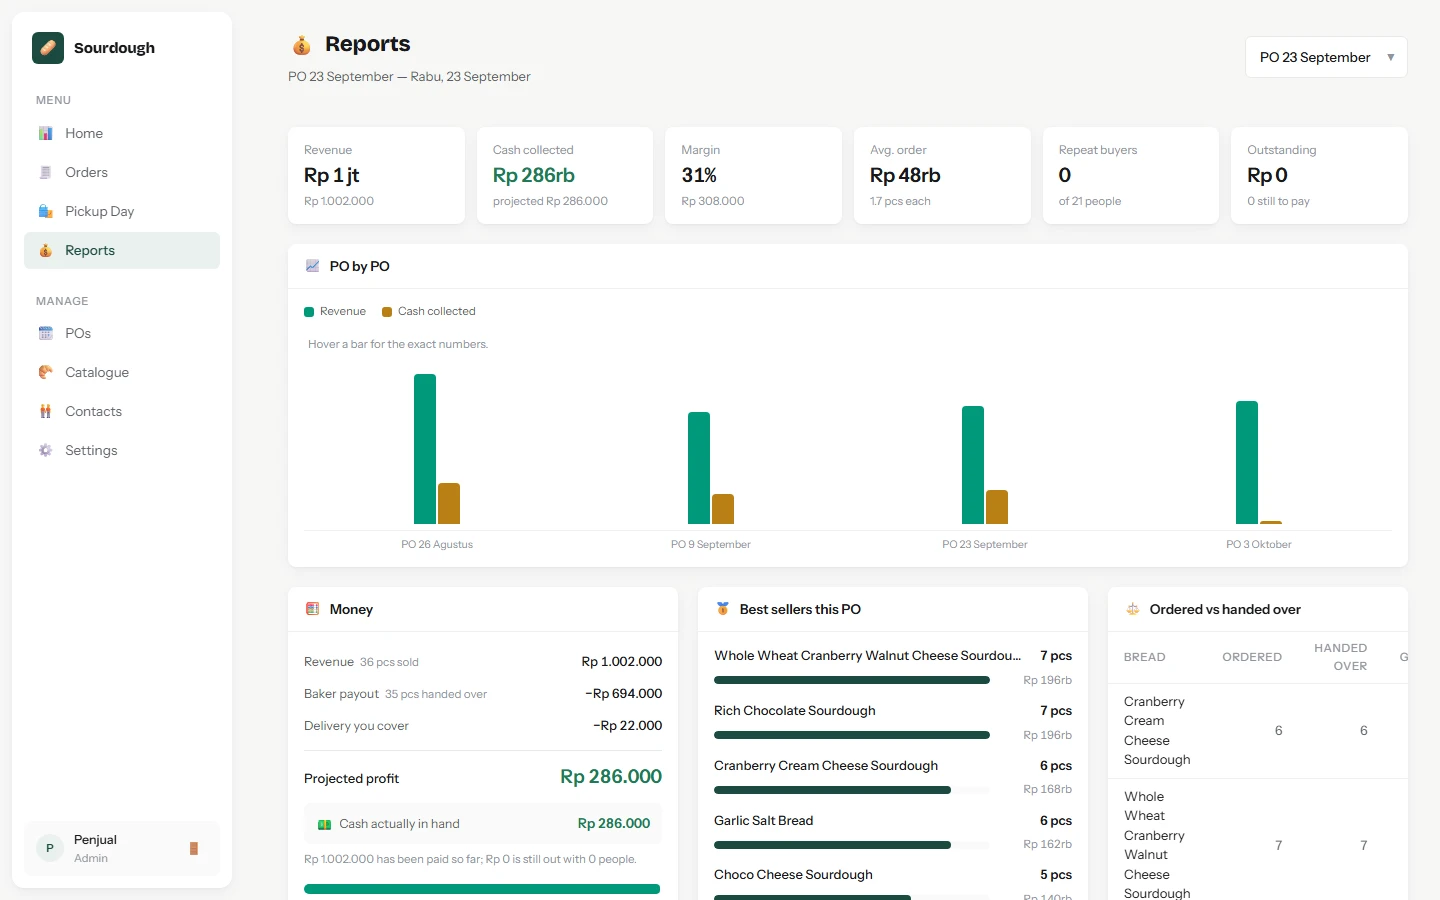Click the PO 26 Agustus axis label
The image size is (1440, 900).
pos(437,545)
